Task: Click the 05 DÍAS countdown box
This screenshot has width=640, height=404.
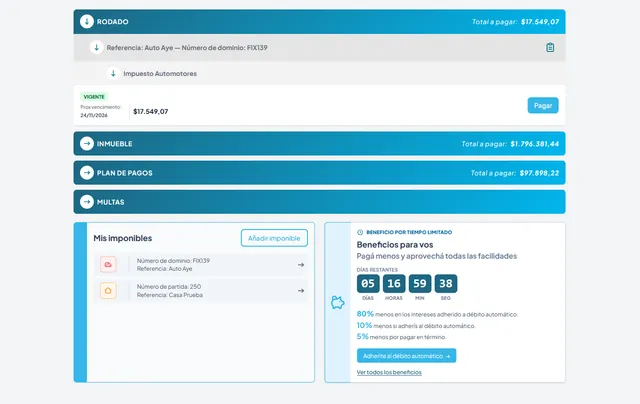Action: [368, 284]
